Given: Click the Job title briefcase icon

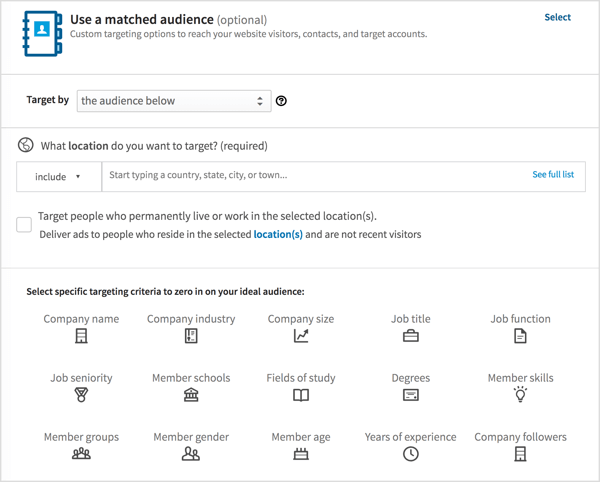Looking at the screenshot, I should tap(411, 337).
